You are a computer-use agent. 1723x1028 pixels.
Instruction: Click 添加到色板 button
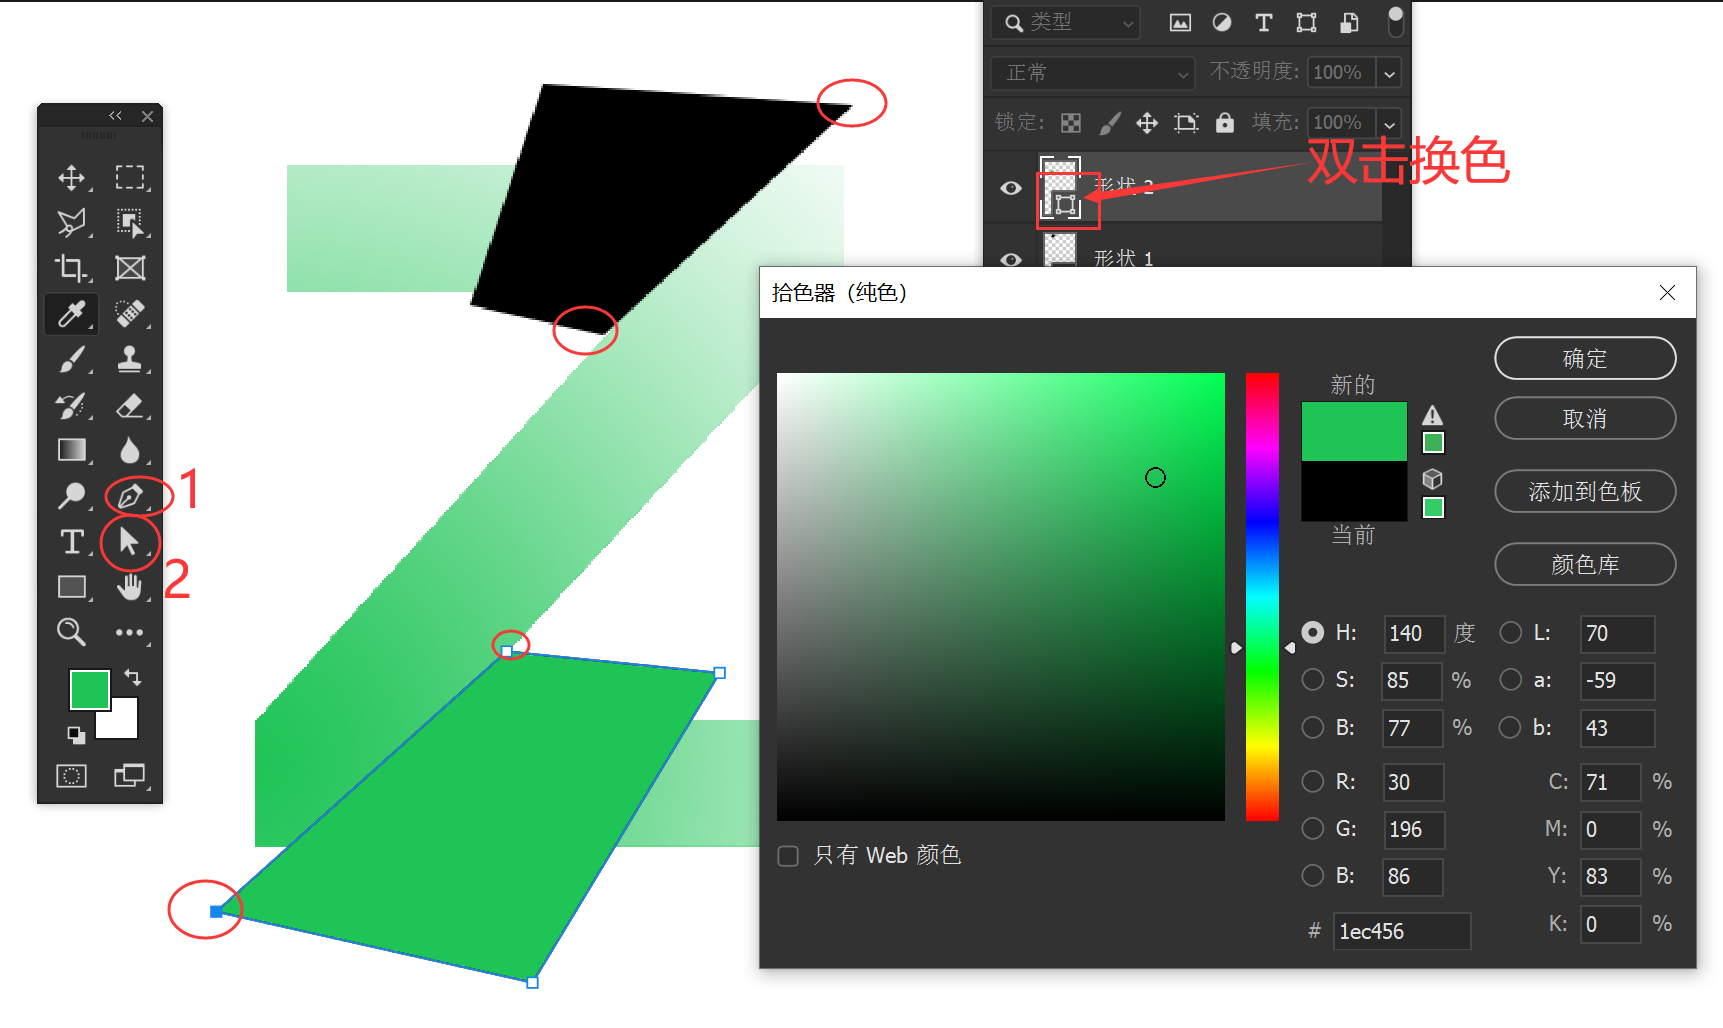click(1585, 491)
